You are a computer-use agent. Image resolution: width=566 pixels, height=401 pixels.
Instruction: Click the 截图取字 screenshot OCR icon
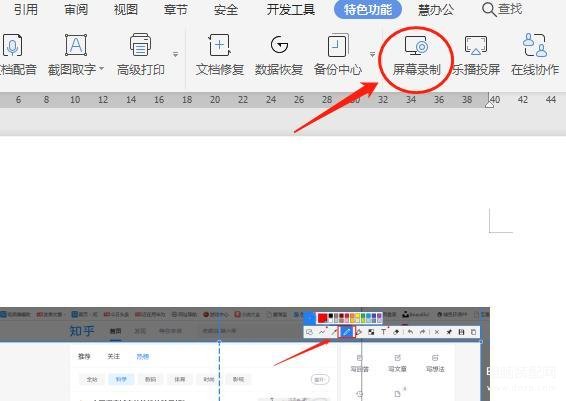[x=76, y=45]
